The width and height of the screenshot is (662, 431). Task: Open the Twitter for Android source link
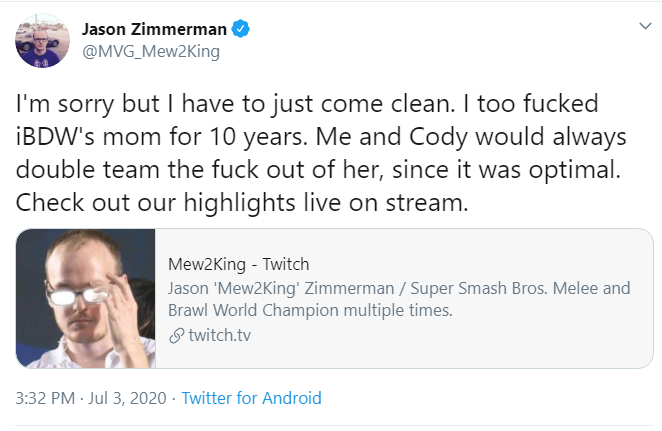pos(251,398)
